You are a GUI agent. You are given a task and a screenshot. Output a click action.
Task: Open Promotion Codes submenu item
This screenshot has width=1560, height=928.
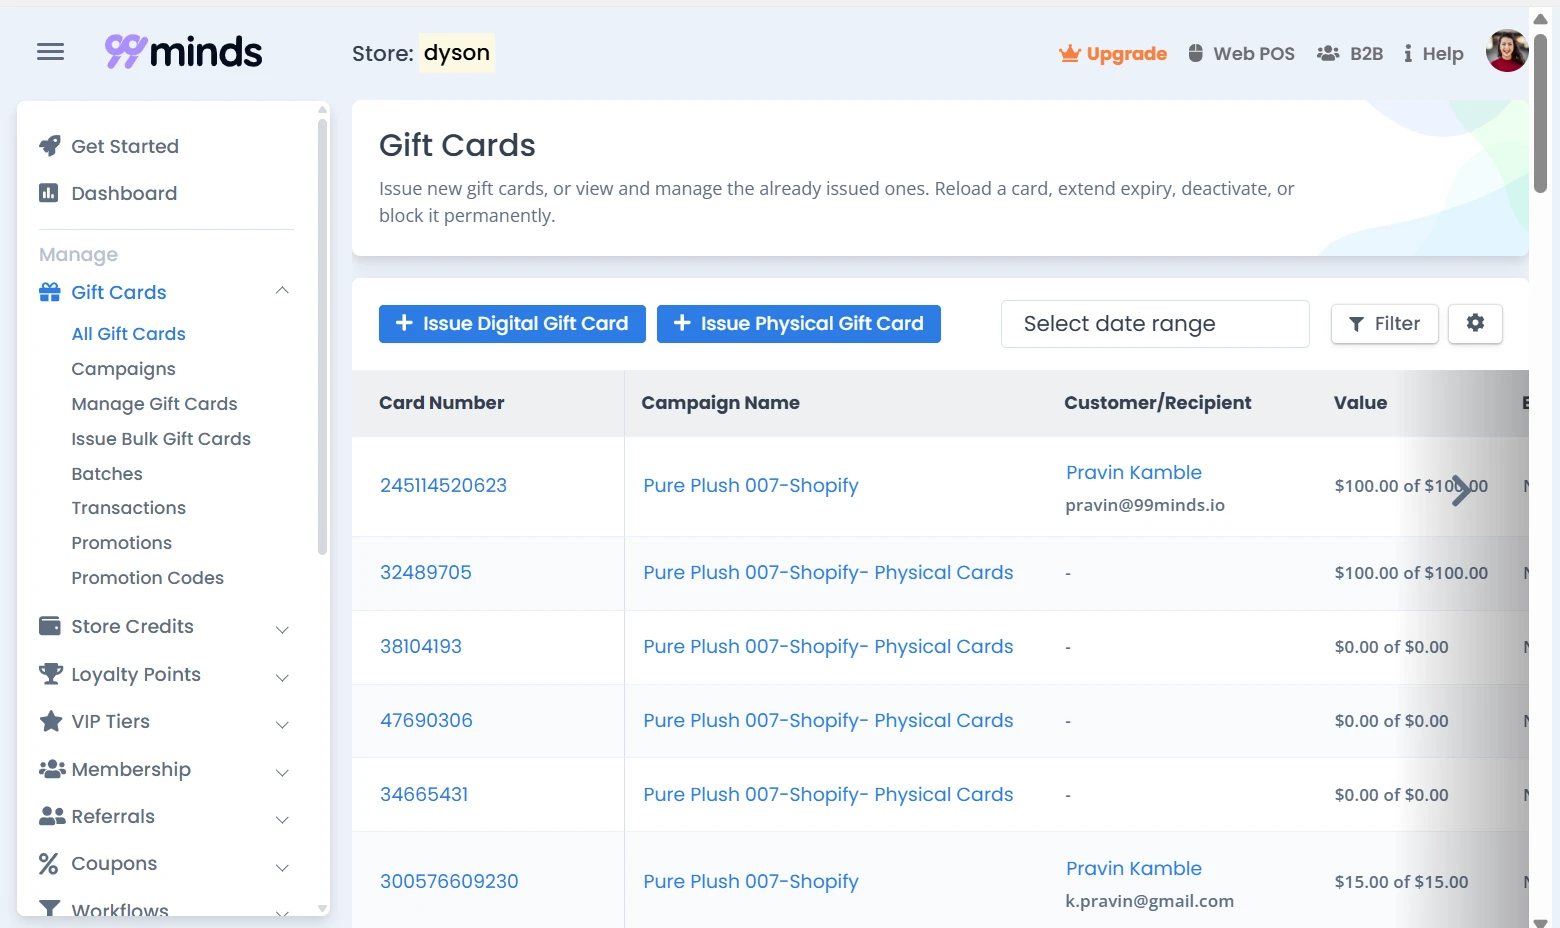coord(147,578)
